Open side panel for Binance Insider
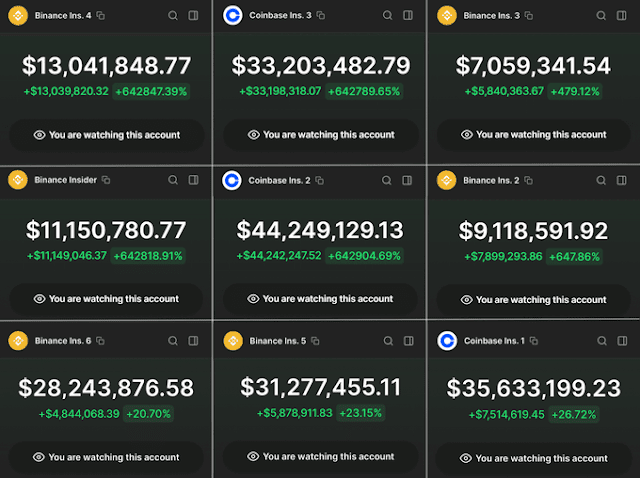This screenshot has height=478, width=640. tap(193, 180)
